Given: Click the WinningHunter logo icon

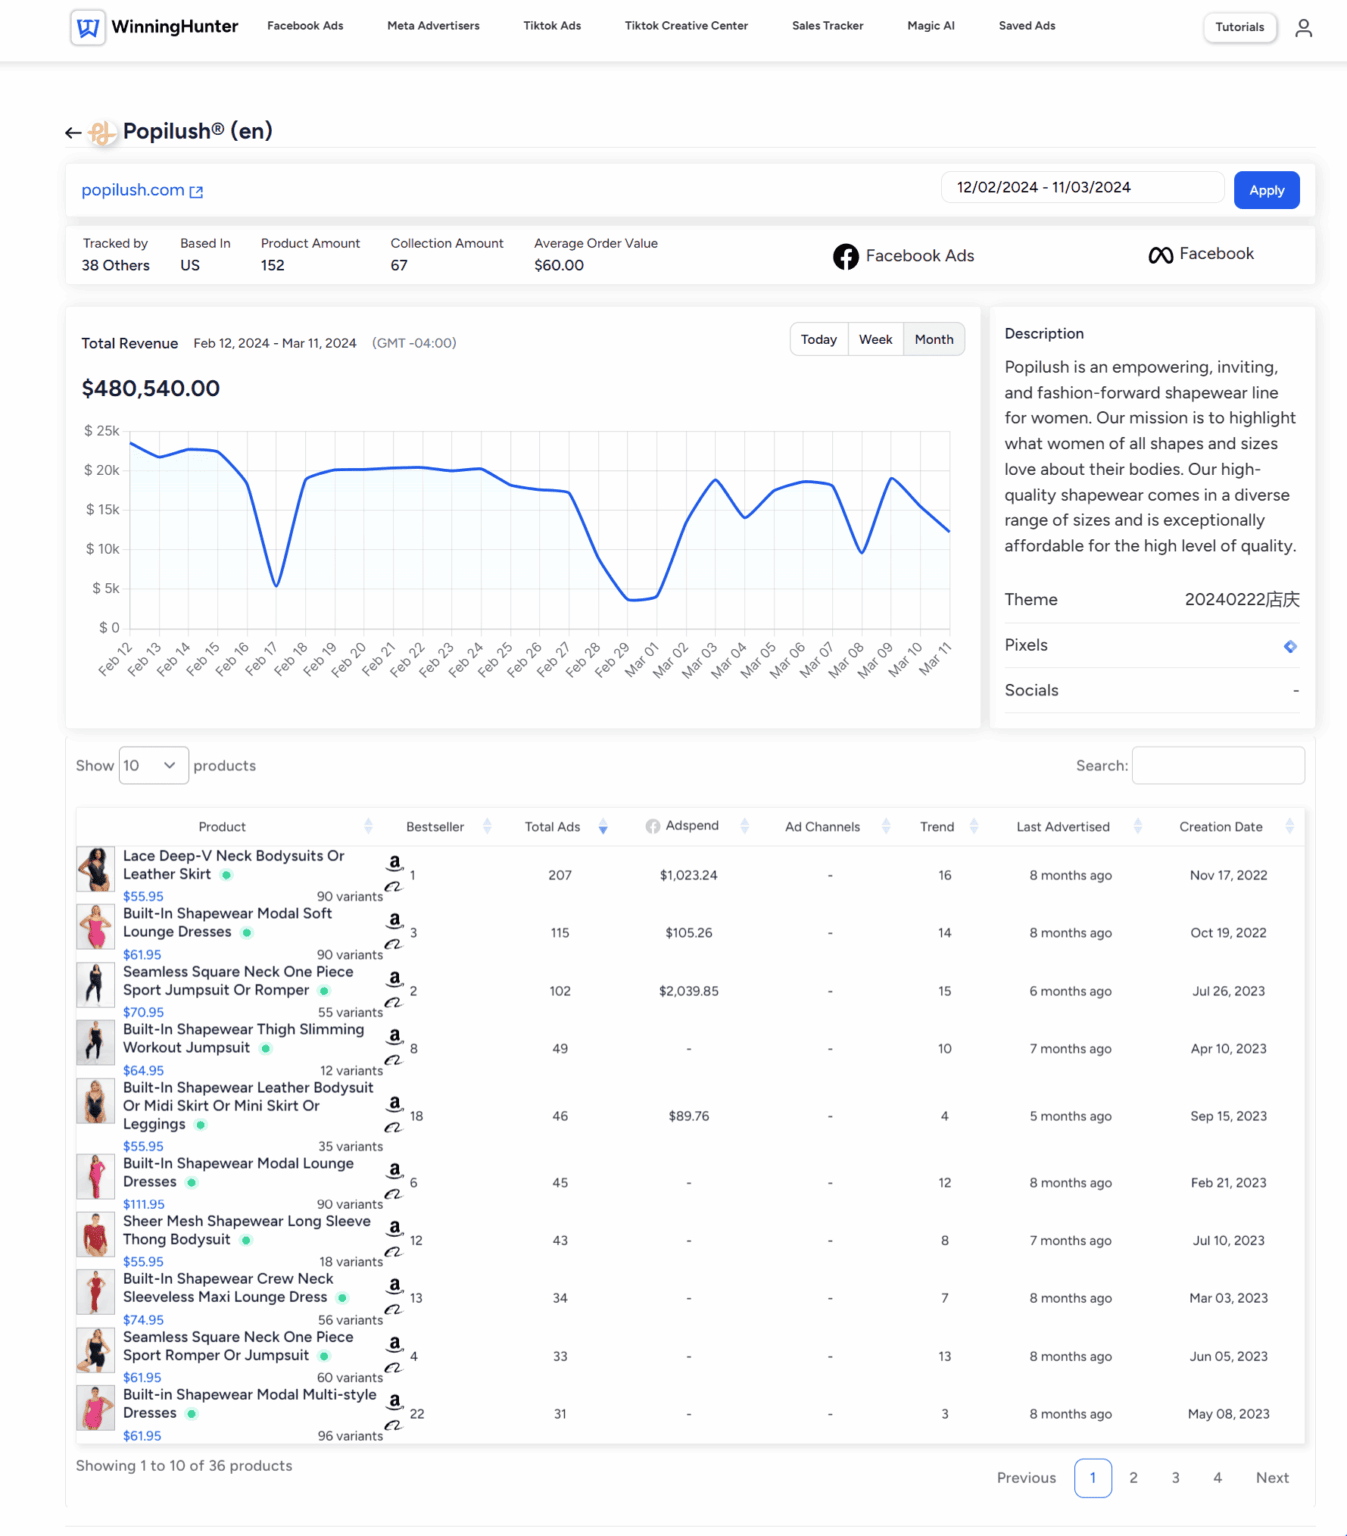Looking at the screenshot, I should pos(88,27).
